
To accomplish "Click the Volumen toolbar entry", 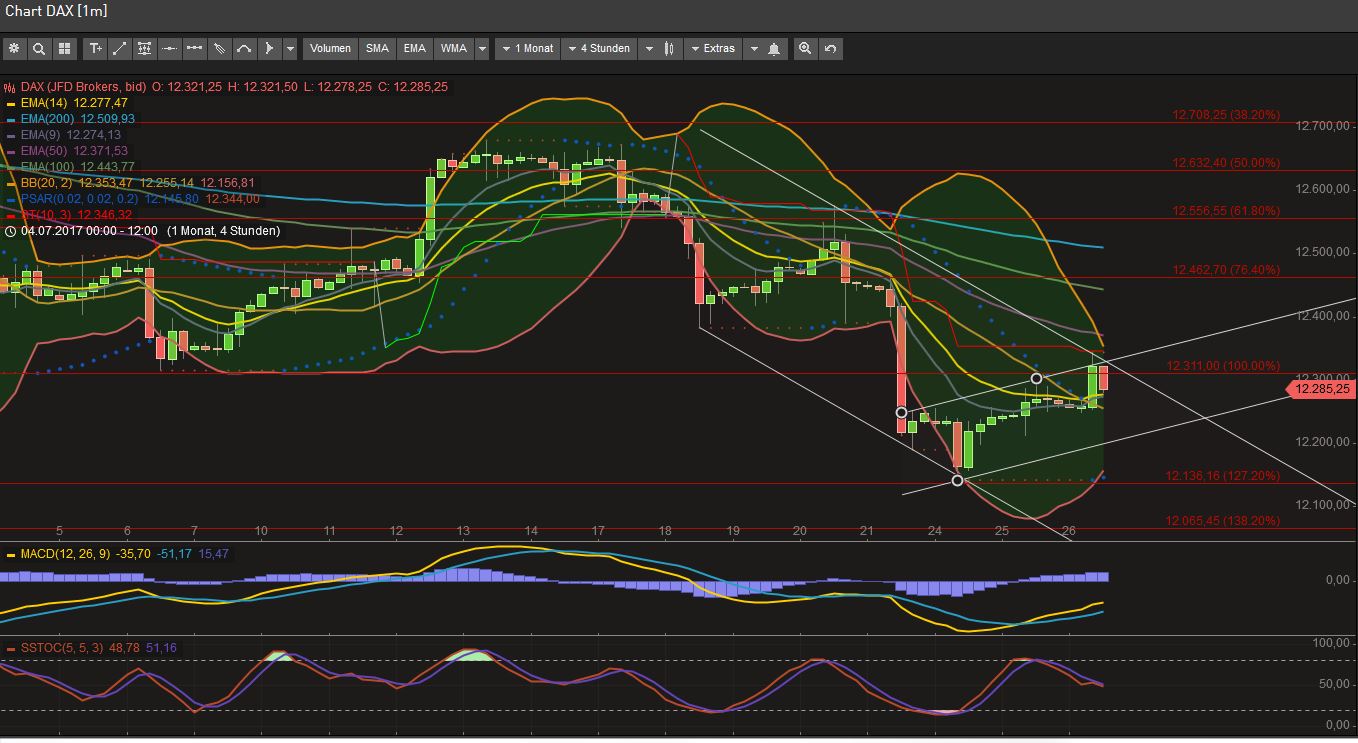I will [x=330, y=48].
